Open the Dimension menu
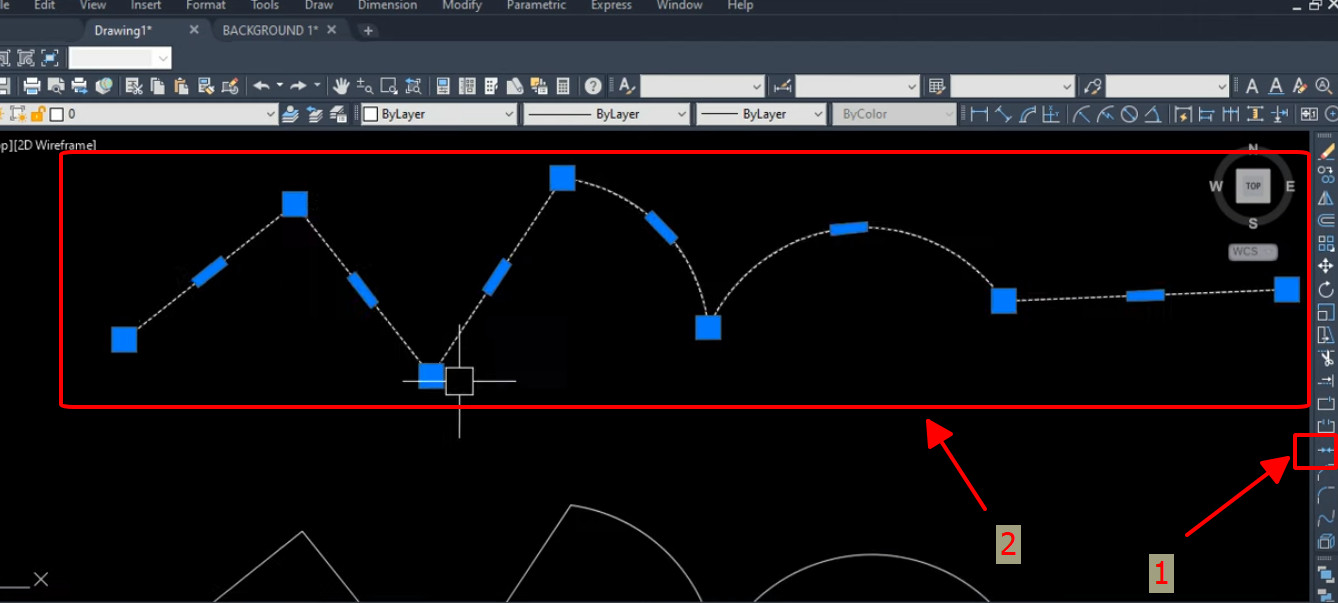Viewport: 1338px width, 603px height. (387, 5)
